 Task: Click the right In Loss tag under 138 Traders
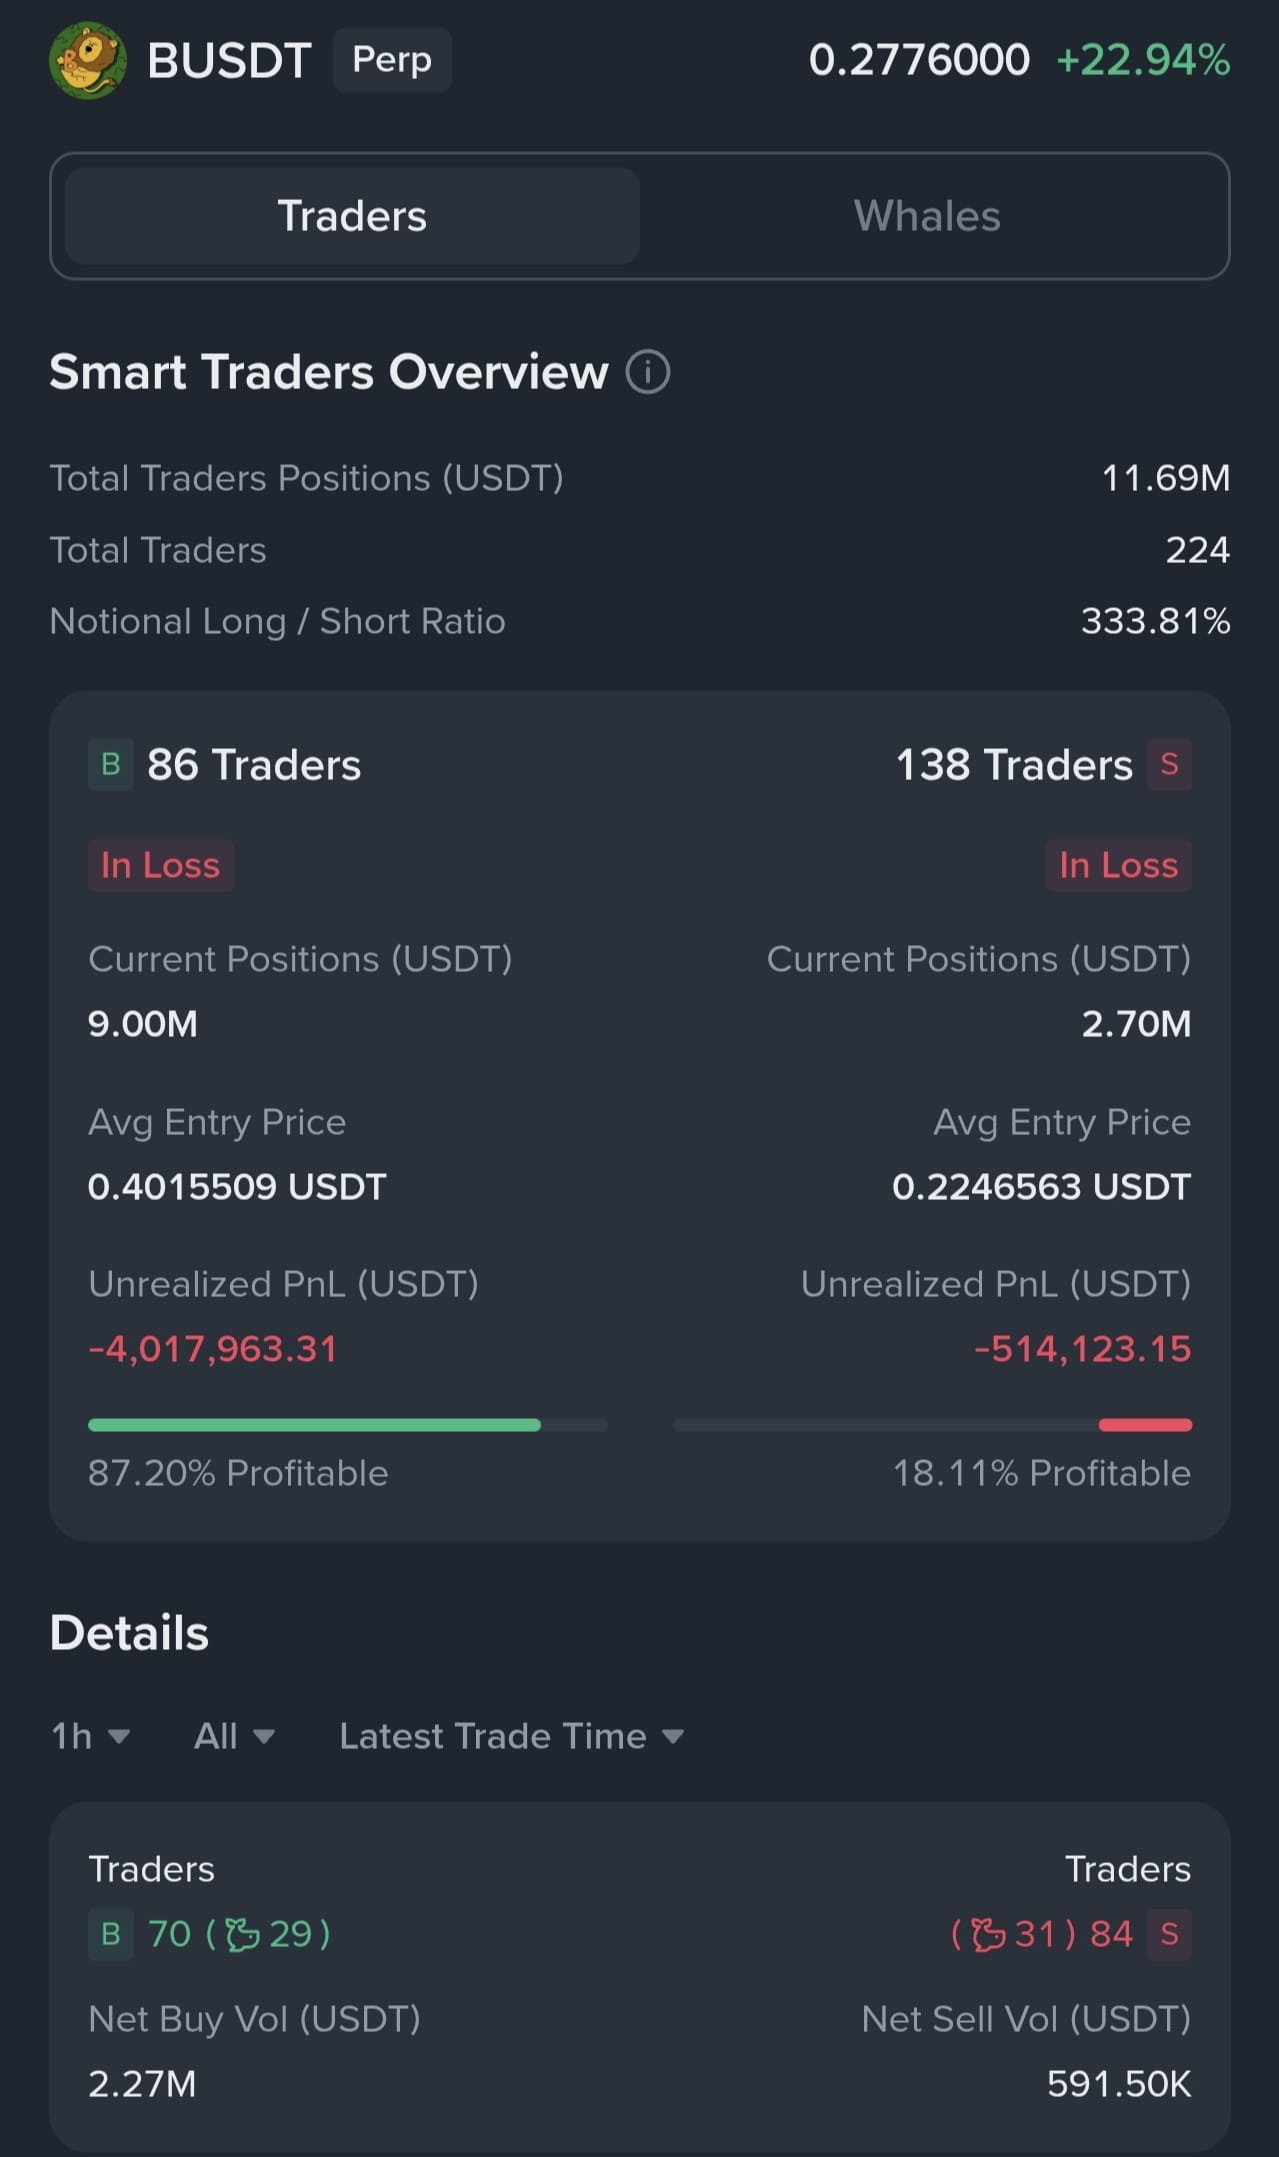1118,865
